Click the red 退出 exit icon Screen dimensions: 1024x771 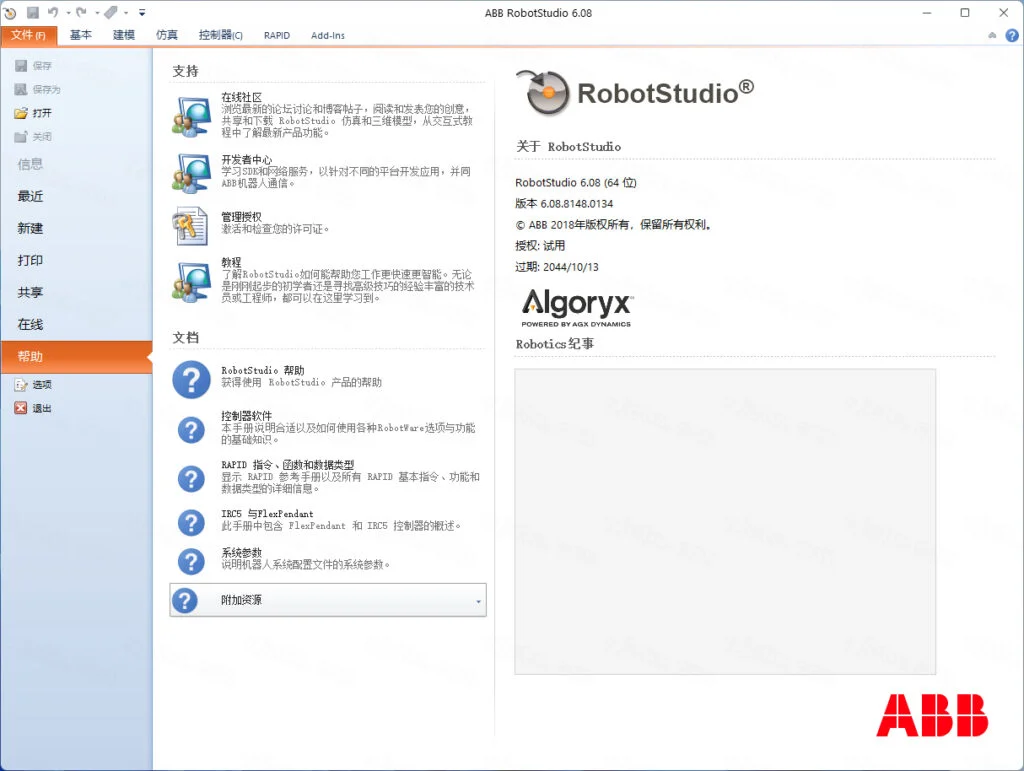[x=21, y=408]
